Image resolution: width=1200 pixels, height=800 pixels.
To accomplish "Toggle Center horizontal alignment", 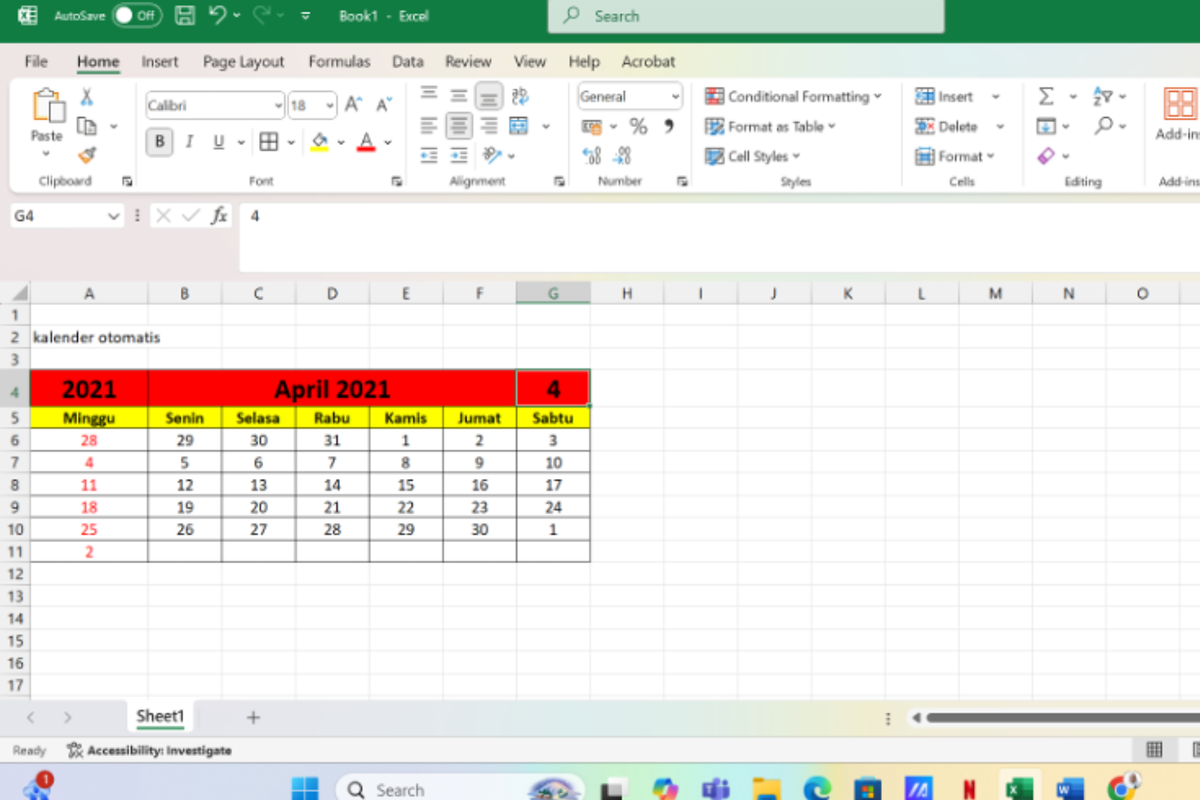I will [x=459, y=126].
